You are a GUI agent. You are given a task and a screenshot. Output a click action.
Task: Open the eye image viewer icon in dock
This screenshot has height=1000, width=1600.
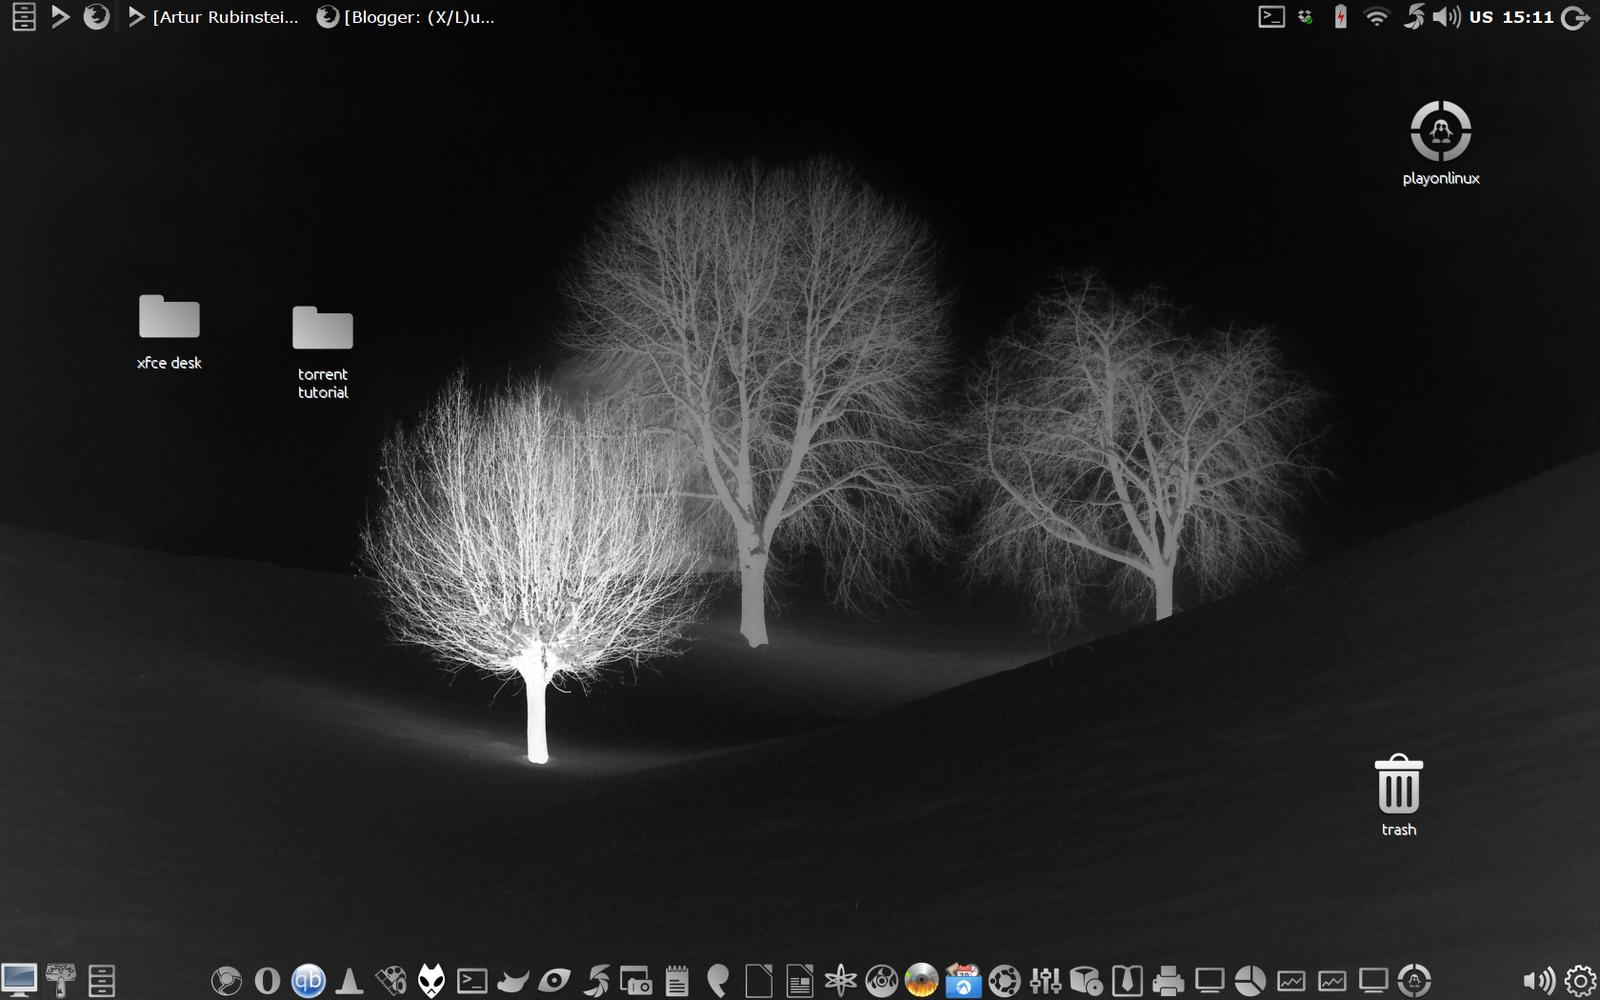tap(554, 981)
